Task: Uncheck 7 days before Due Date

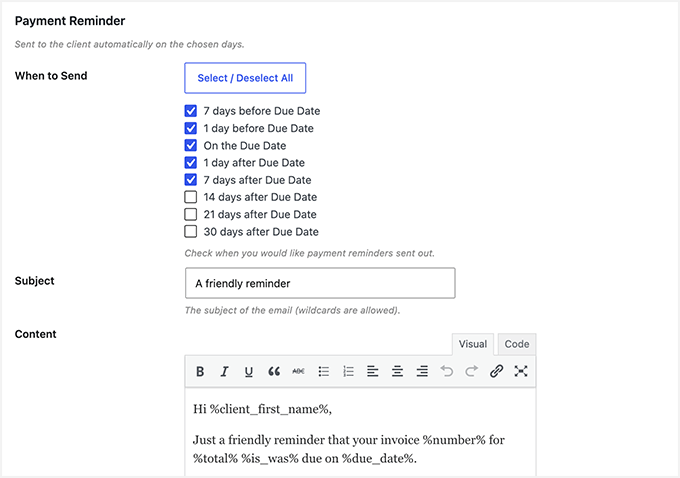Action: (190, 111)
